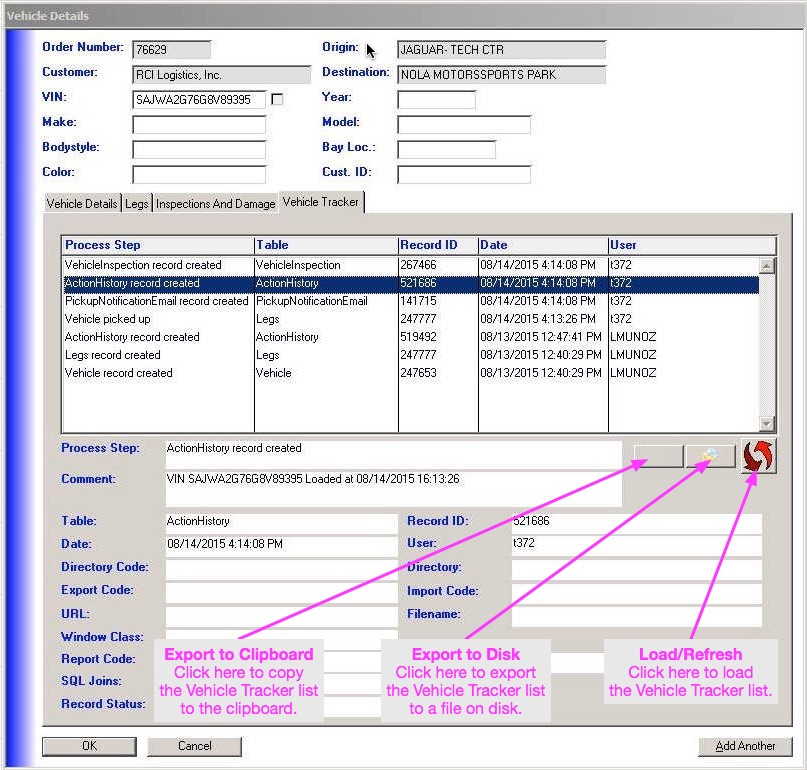Click the Destination field NOLA MOTORSSPORTS PARK
Image resolution: width=807 pixels, height=770 pixels.
click(x=501, y=75)
